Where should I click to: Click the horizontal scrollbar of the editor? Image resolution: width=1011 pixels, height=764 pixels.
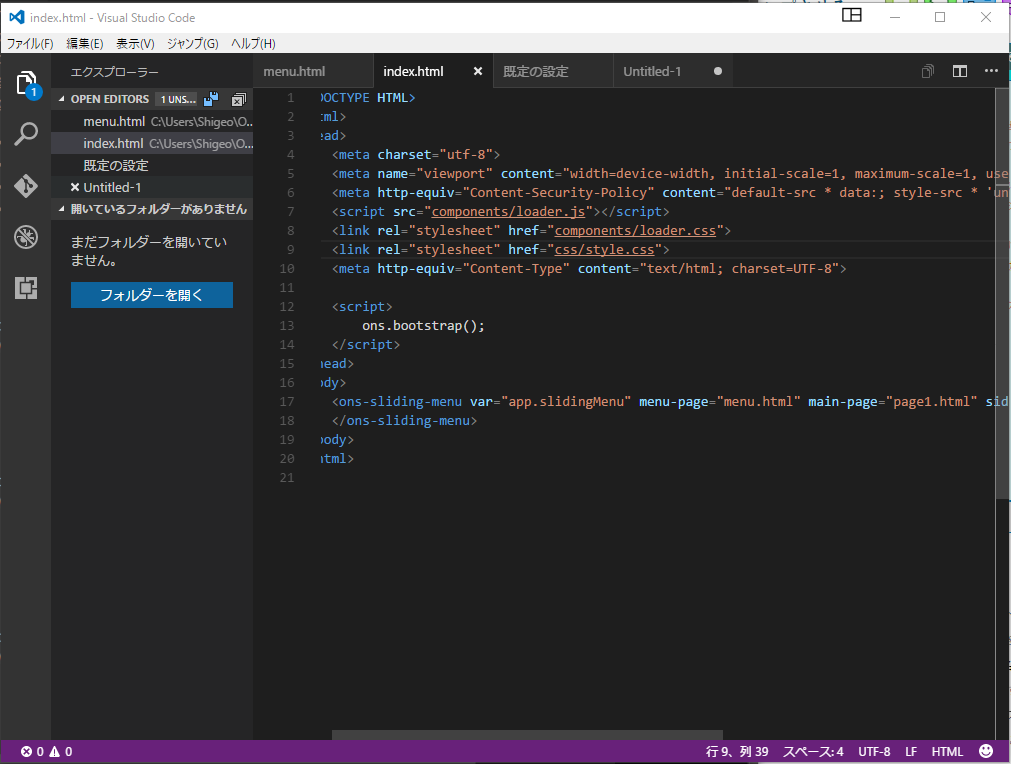click(x=527, y=735)
